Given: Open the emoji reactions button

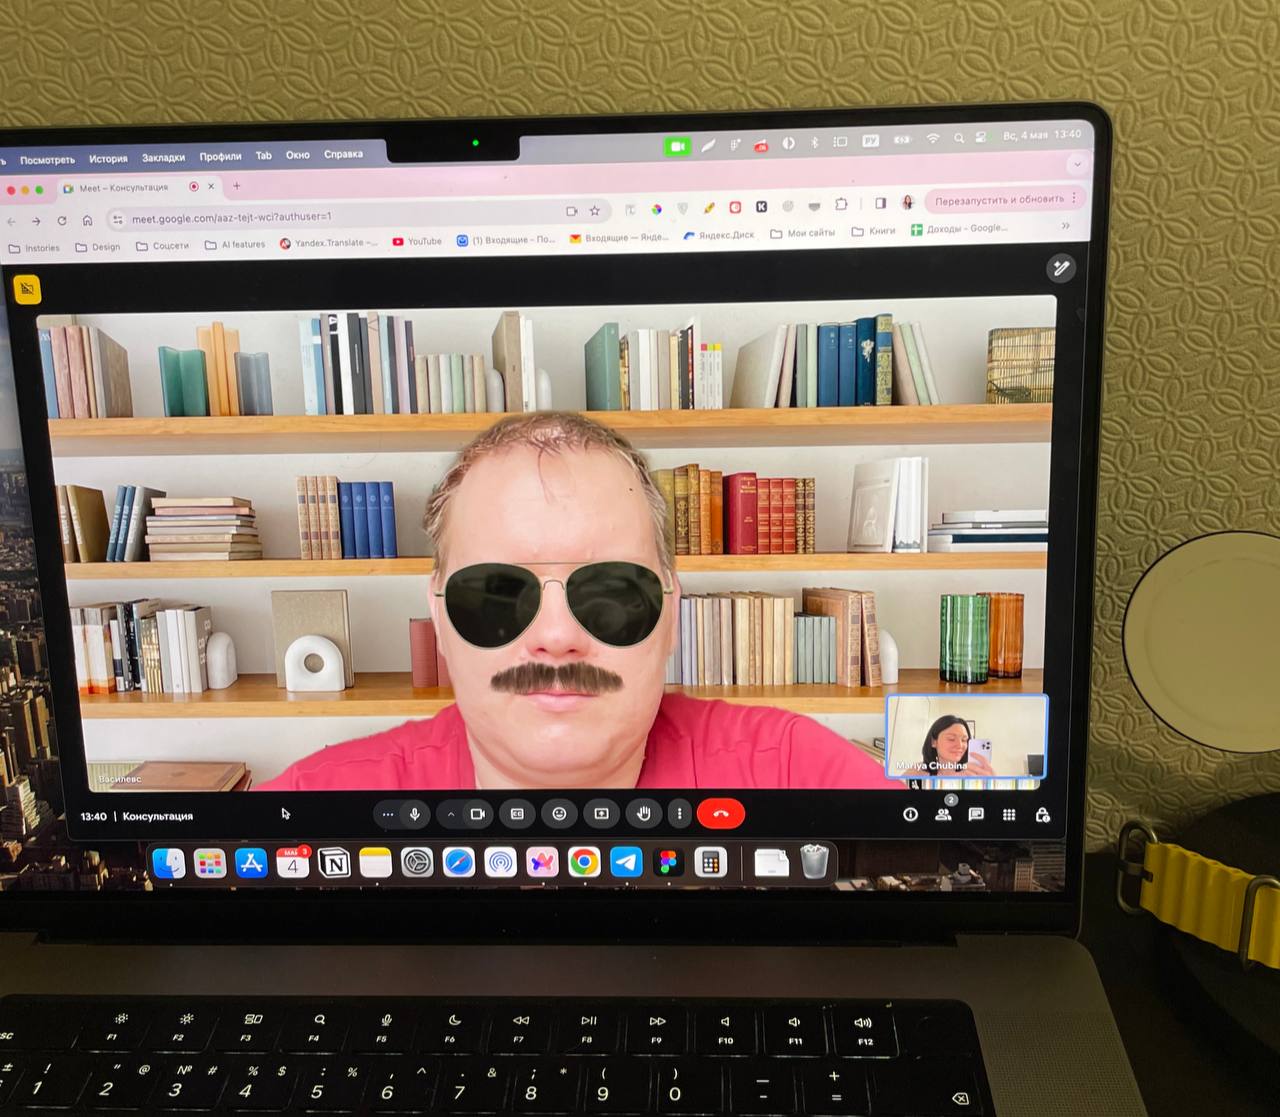Looking at the screenshot, I should (x=560, y=814).
